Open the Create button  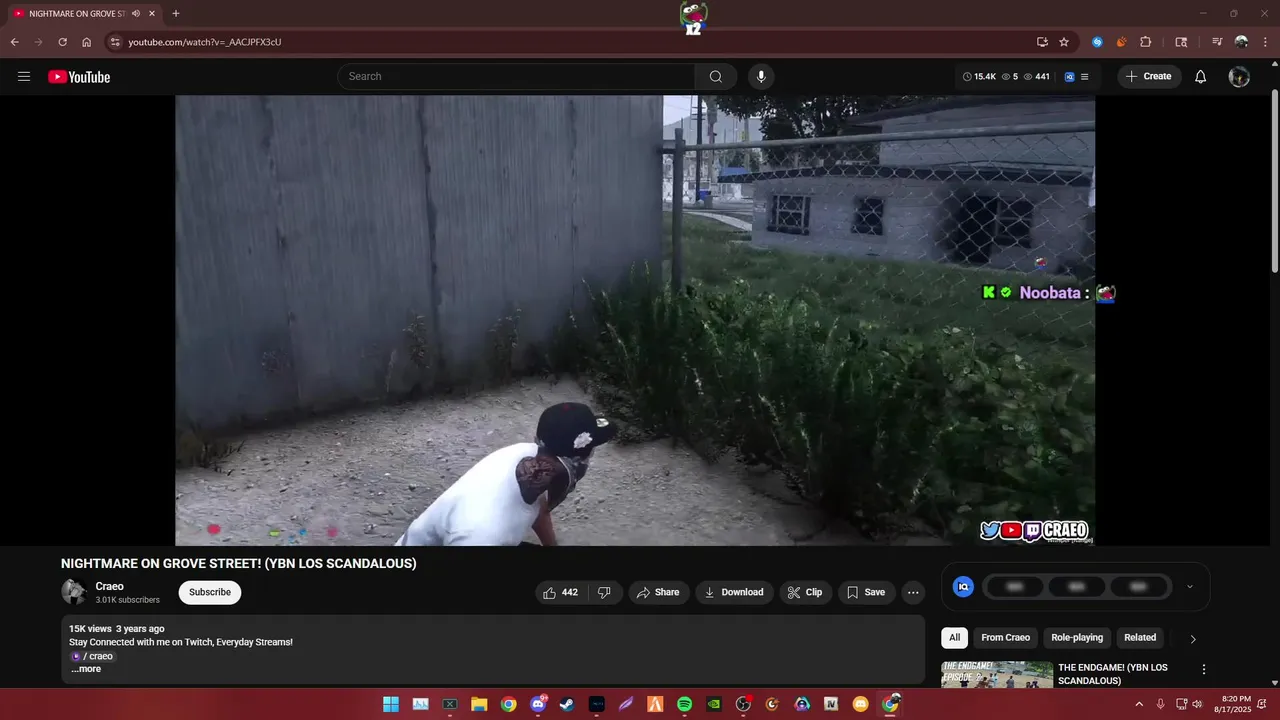pos(1149,77)
